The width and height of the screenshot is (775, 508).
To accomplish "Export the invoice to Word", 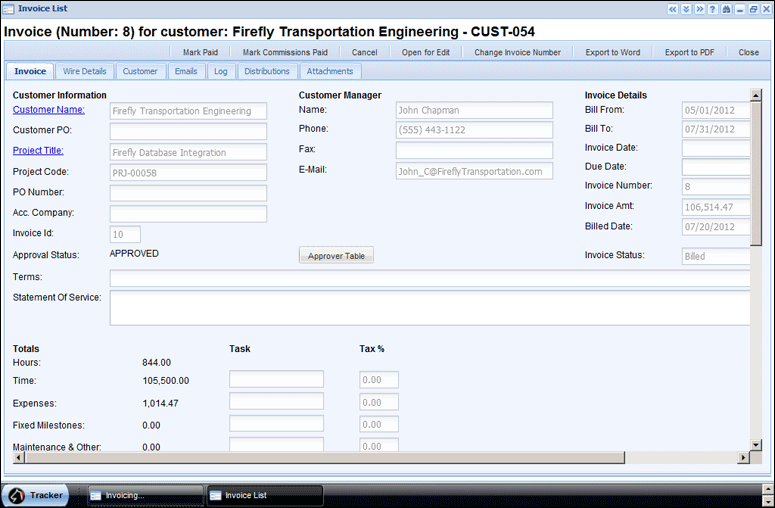I will tap(613, 52).
